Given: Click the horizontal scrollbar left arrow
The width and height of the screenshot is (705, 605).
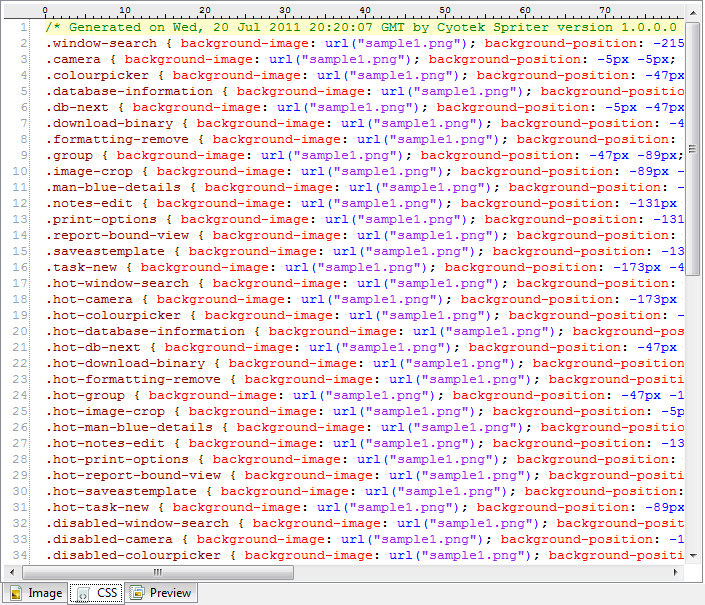Looking at the screenshot, I should click(x=12, y=572).
